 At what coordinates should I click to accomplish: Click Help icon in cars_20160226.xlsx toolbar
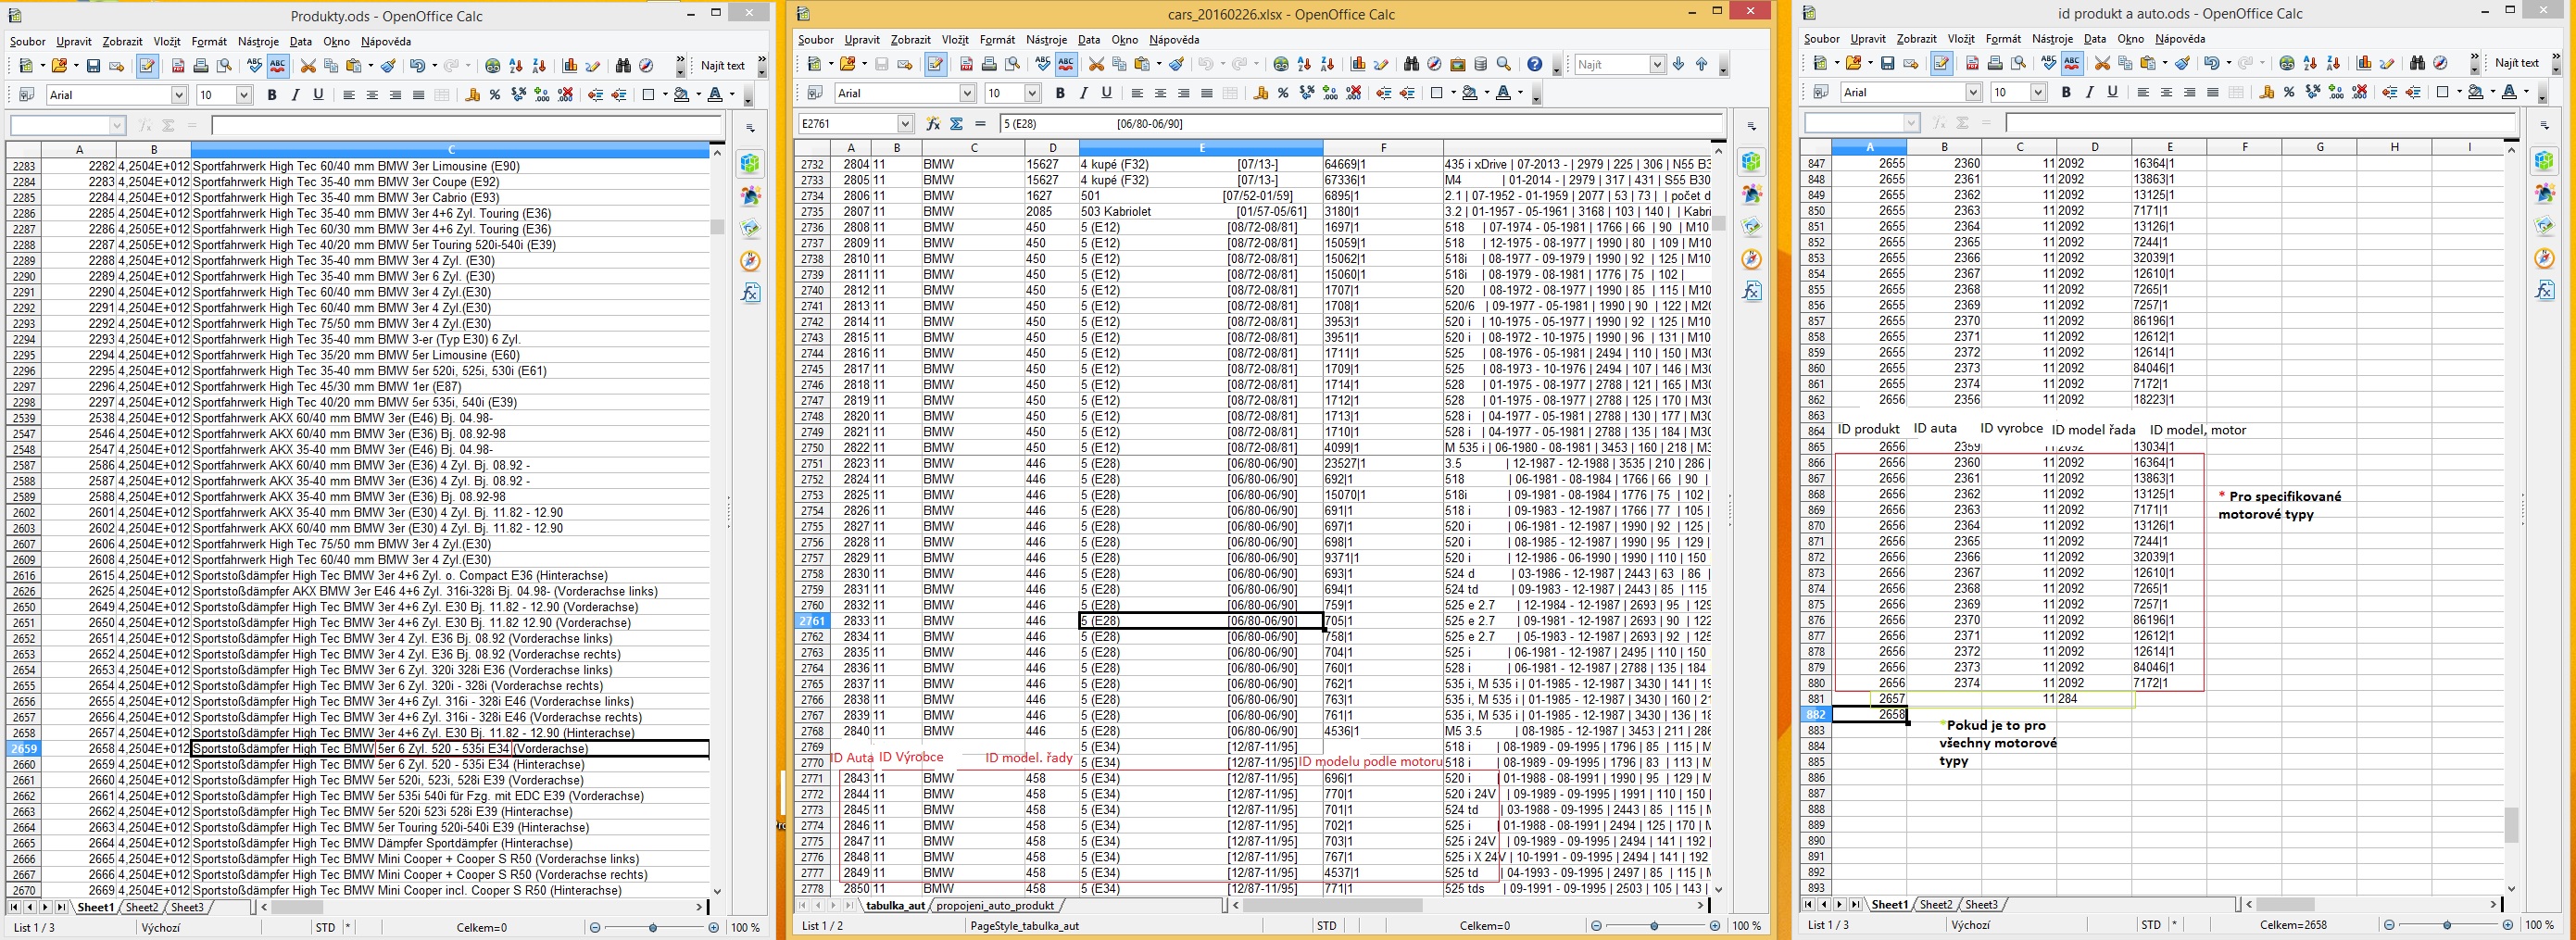pyautogui.click(x=1534, y=64)
